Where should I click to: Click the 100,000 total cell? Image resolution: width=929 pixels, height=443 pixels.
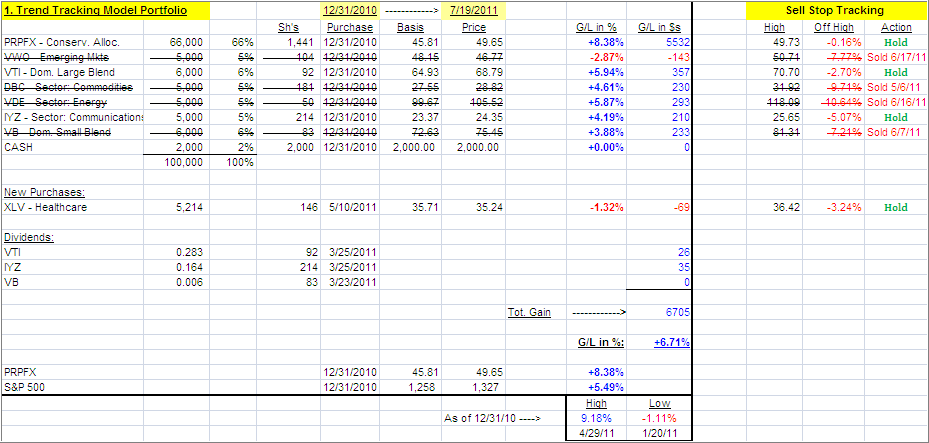[x=184, y=162]
